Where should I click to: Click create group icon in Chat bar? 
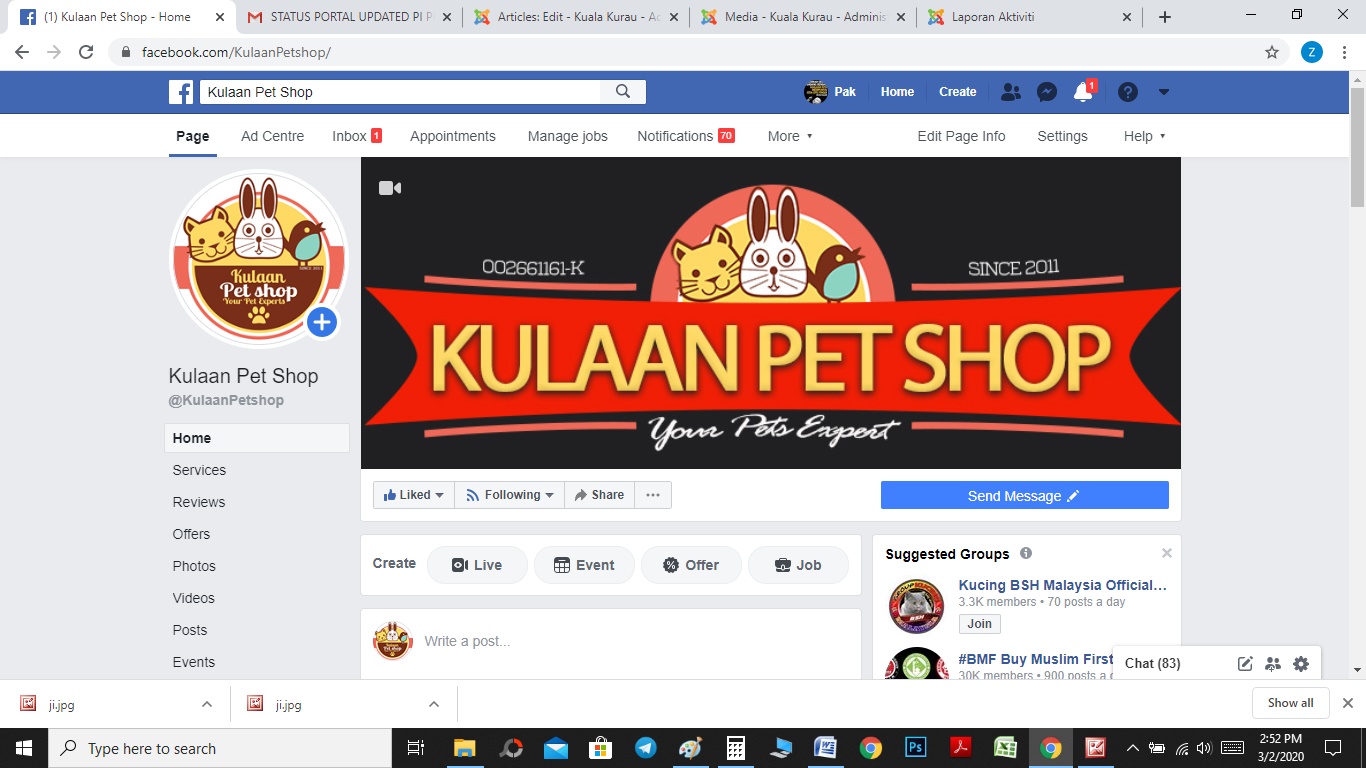(1272, 663)
